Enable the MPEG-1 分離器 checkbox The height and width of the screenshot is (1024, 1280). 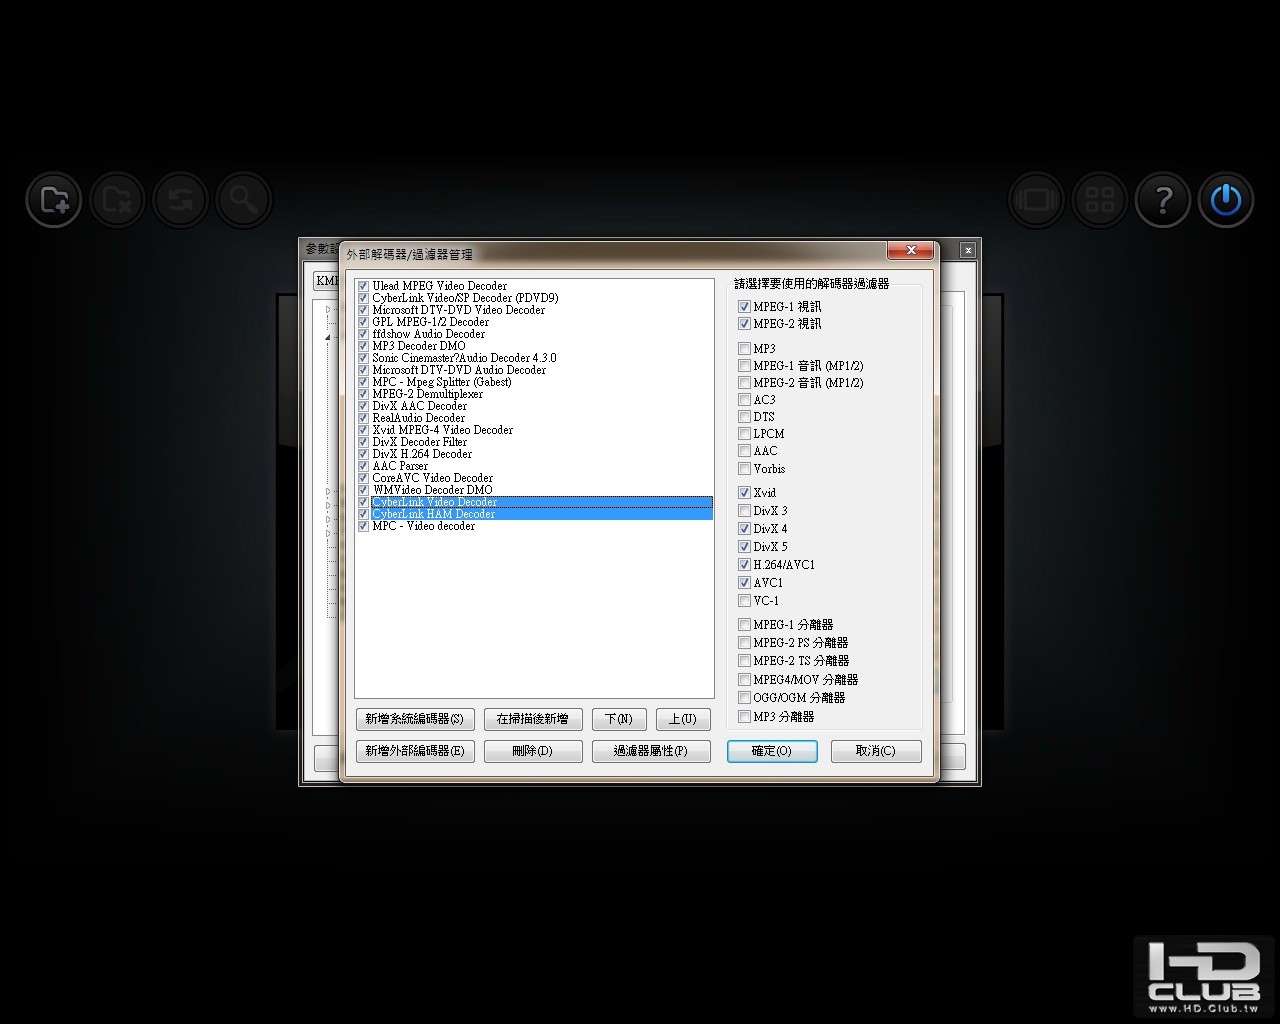pos(744,625)
